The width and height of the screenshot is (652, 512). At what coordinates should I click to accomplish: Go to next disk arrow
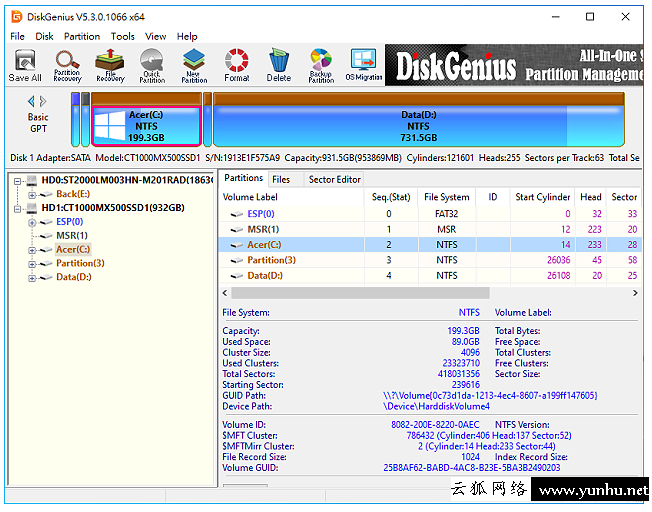tap(43, 101)
